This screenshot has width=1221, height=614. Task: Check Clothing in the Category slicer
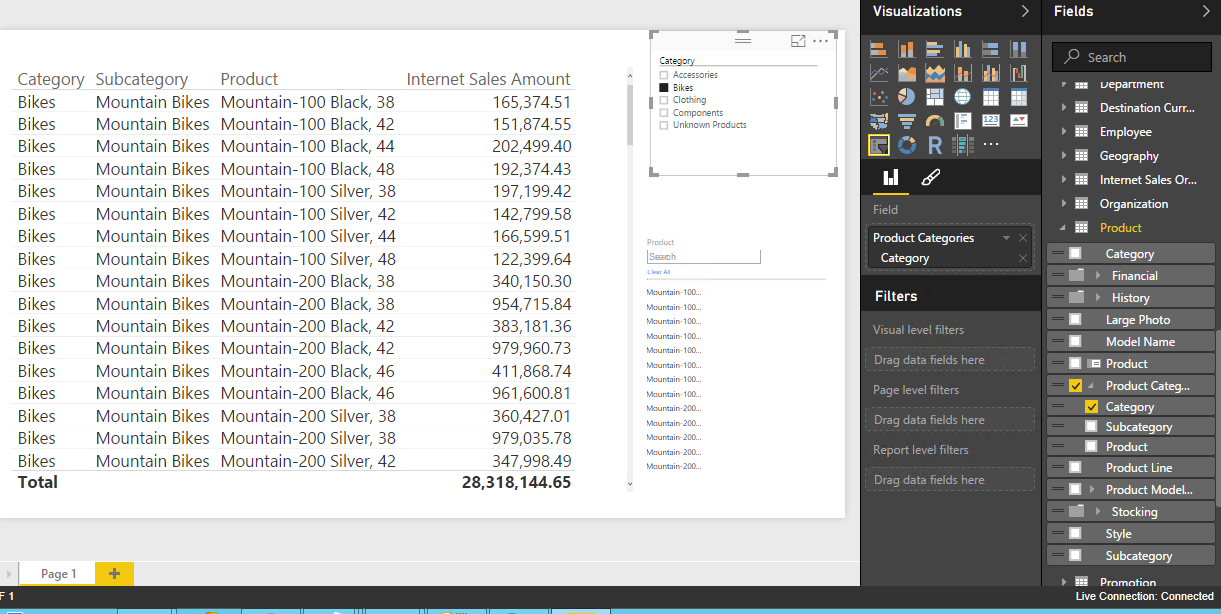(x=664, y=100)
